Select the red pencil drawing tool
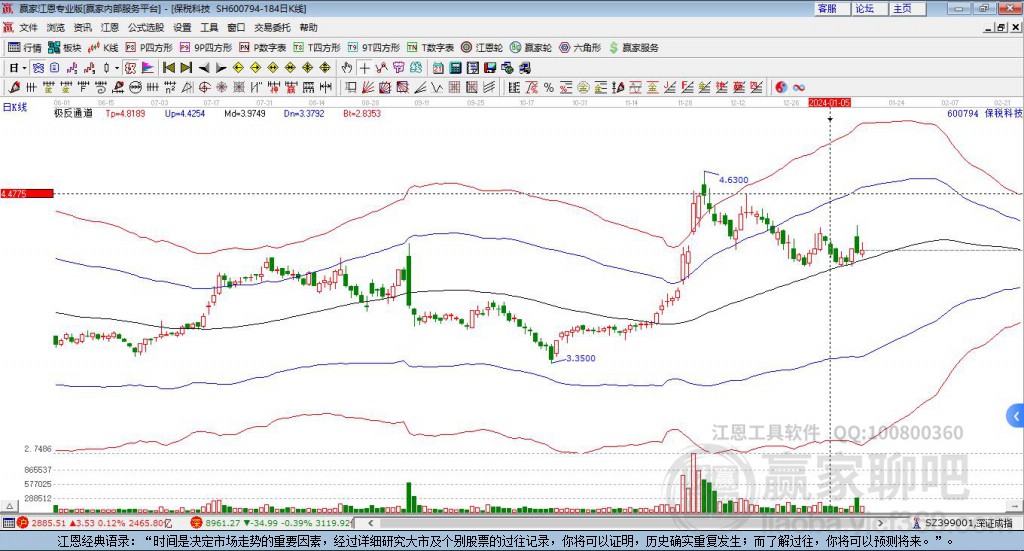 pyautogui.click(x=14, y=87)
